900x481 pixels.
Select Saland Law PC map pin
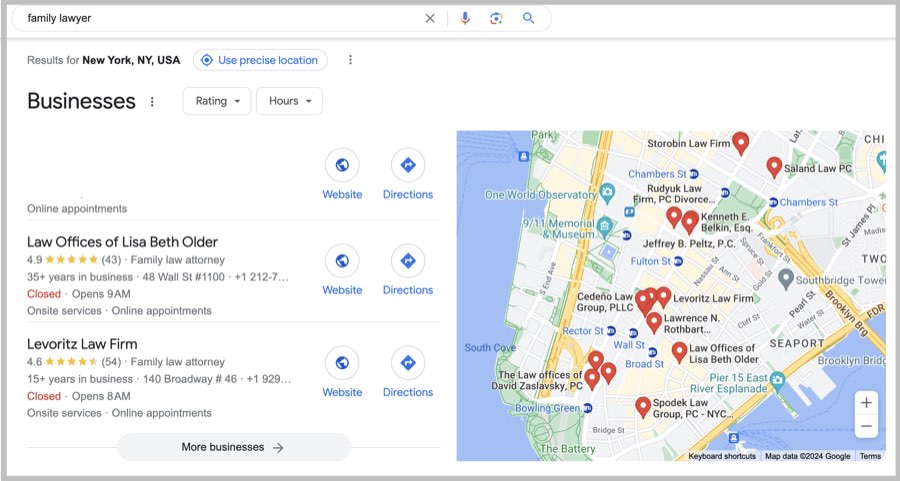coord(774,167)
